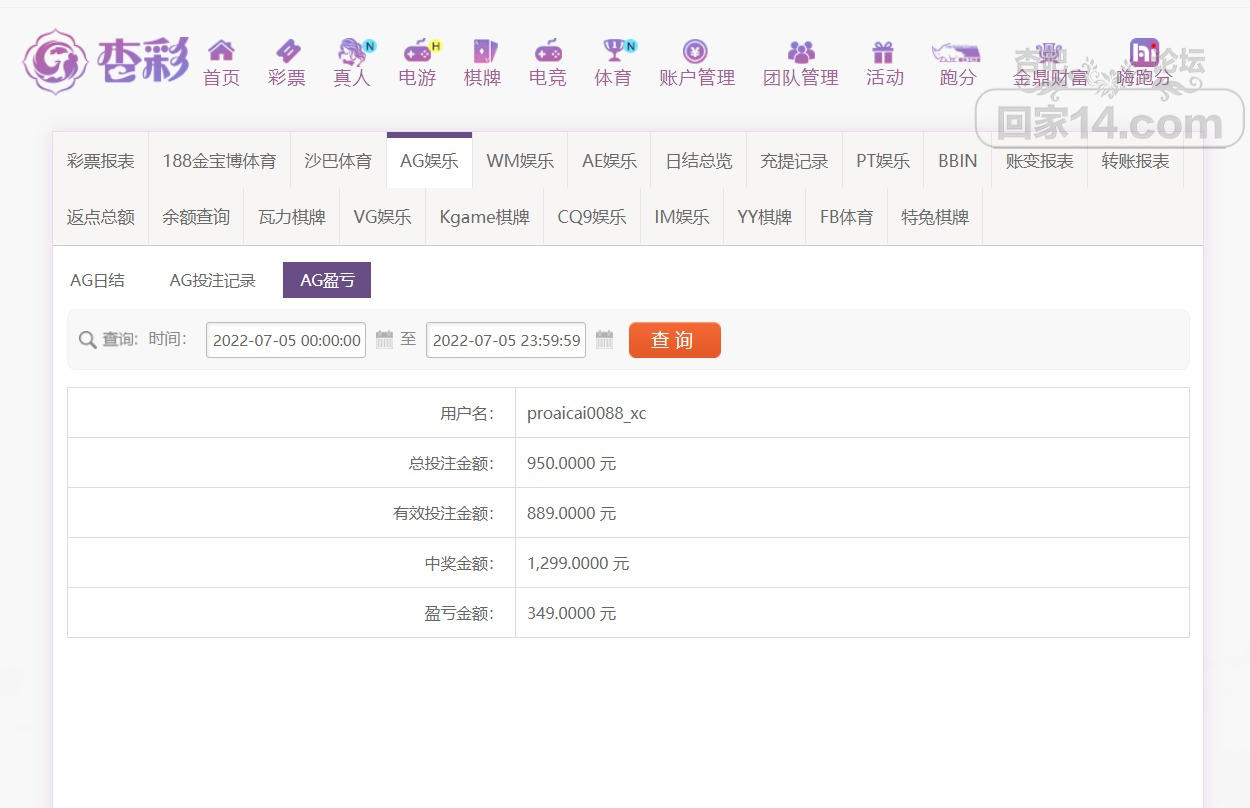Open the 体育 trophy icon
1250x808 pixels.
click(613, 51)
